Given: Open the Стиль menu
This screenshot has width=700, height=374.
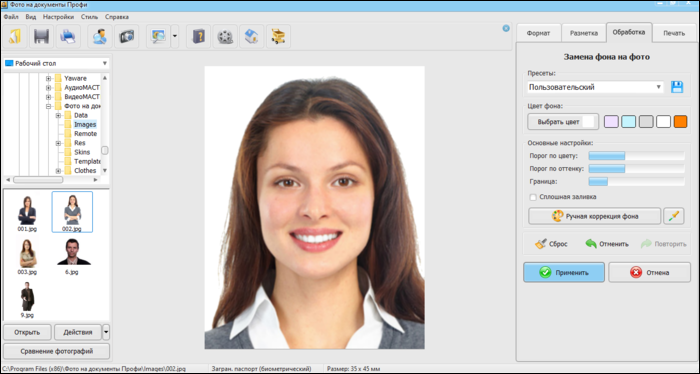Looking at the screenshot, I should 89,17.
